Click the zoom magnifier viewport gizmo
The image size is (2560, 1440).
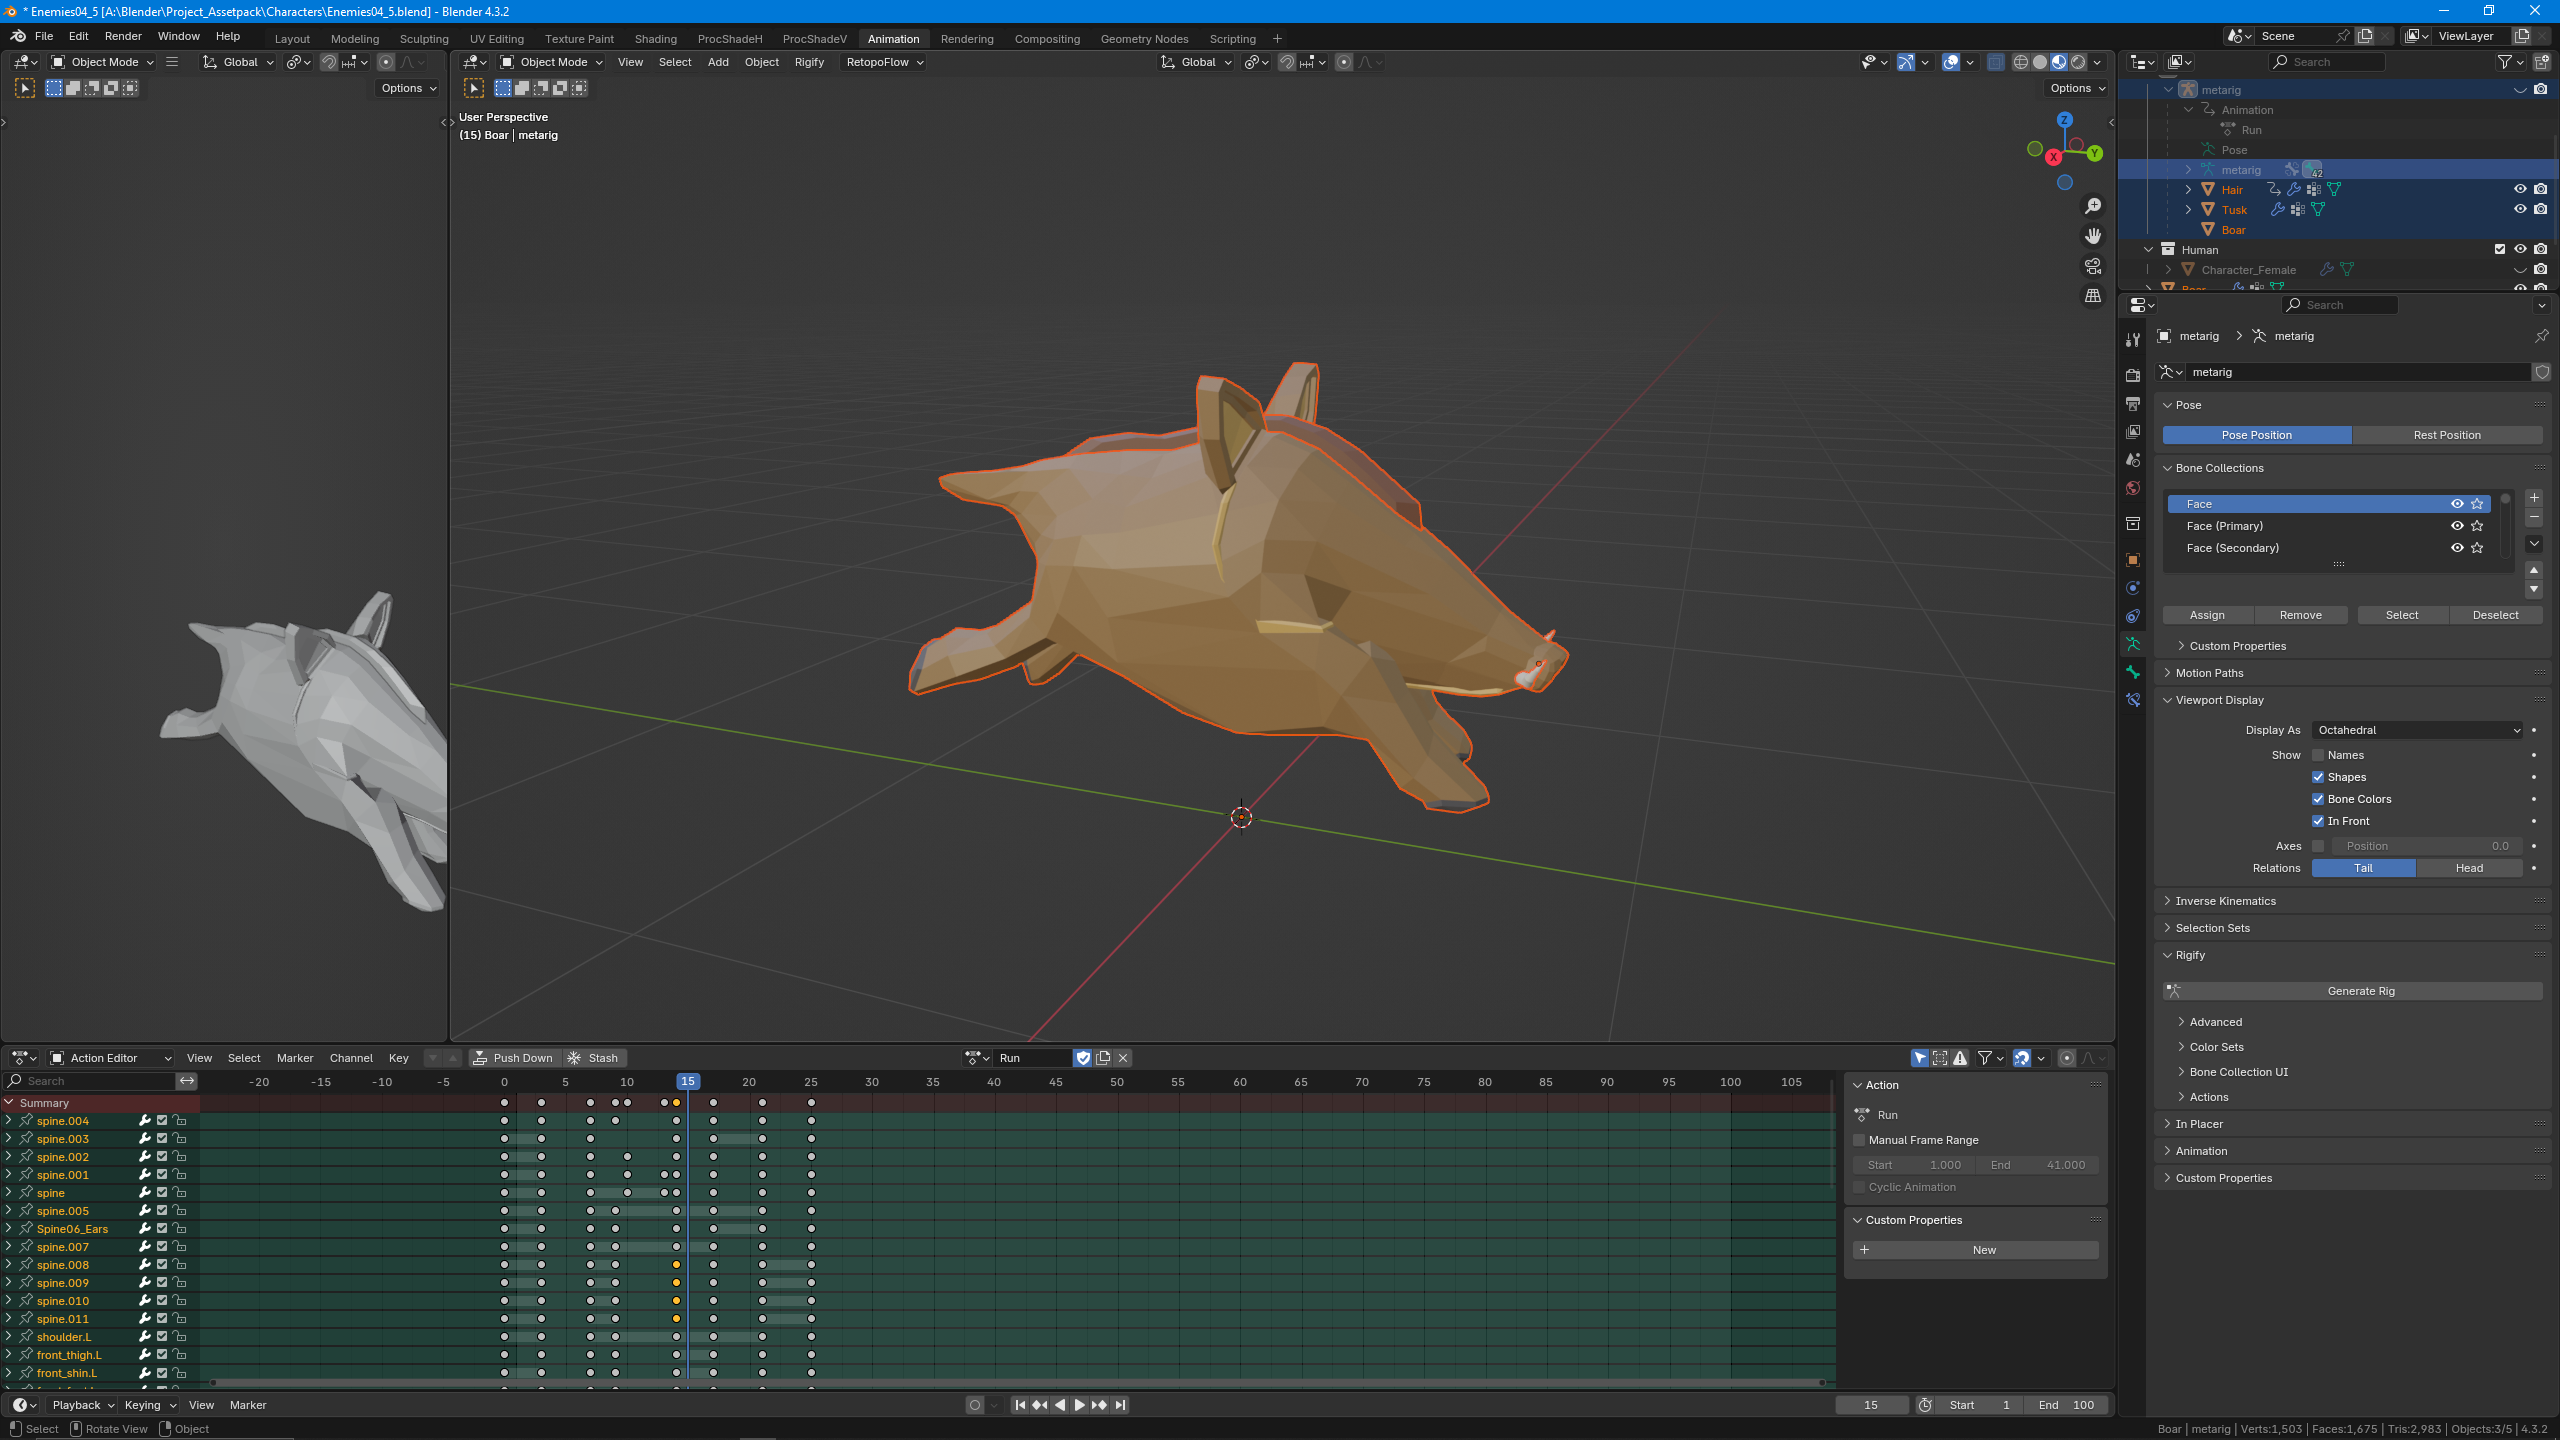tap(2093, 206)
